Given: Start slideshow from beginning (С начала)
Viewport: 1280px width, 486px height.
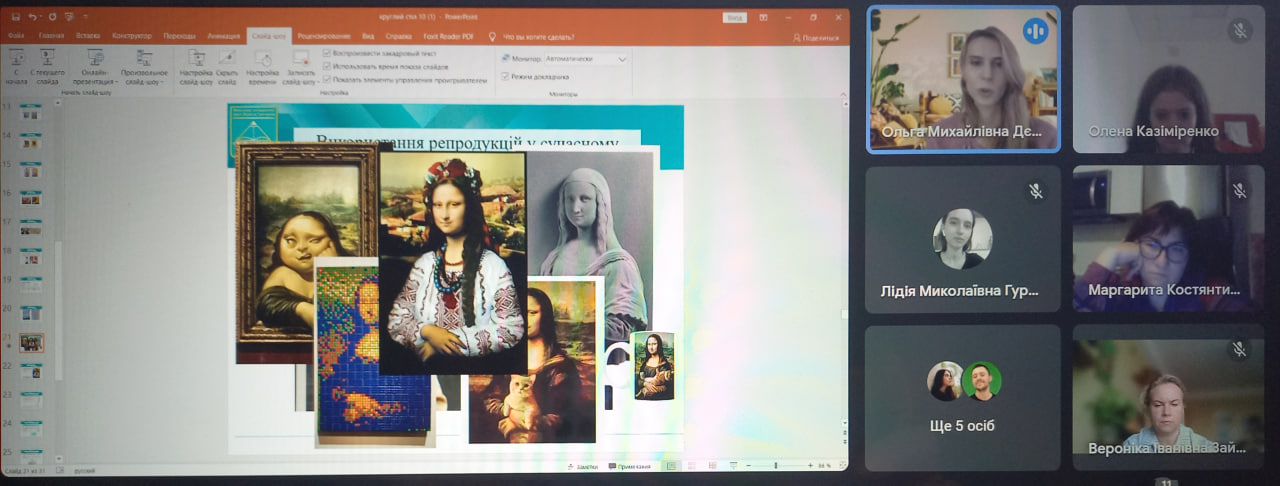Looking at the screenshot, I should pyautogui.click(x=17, y=66).
